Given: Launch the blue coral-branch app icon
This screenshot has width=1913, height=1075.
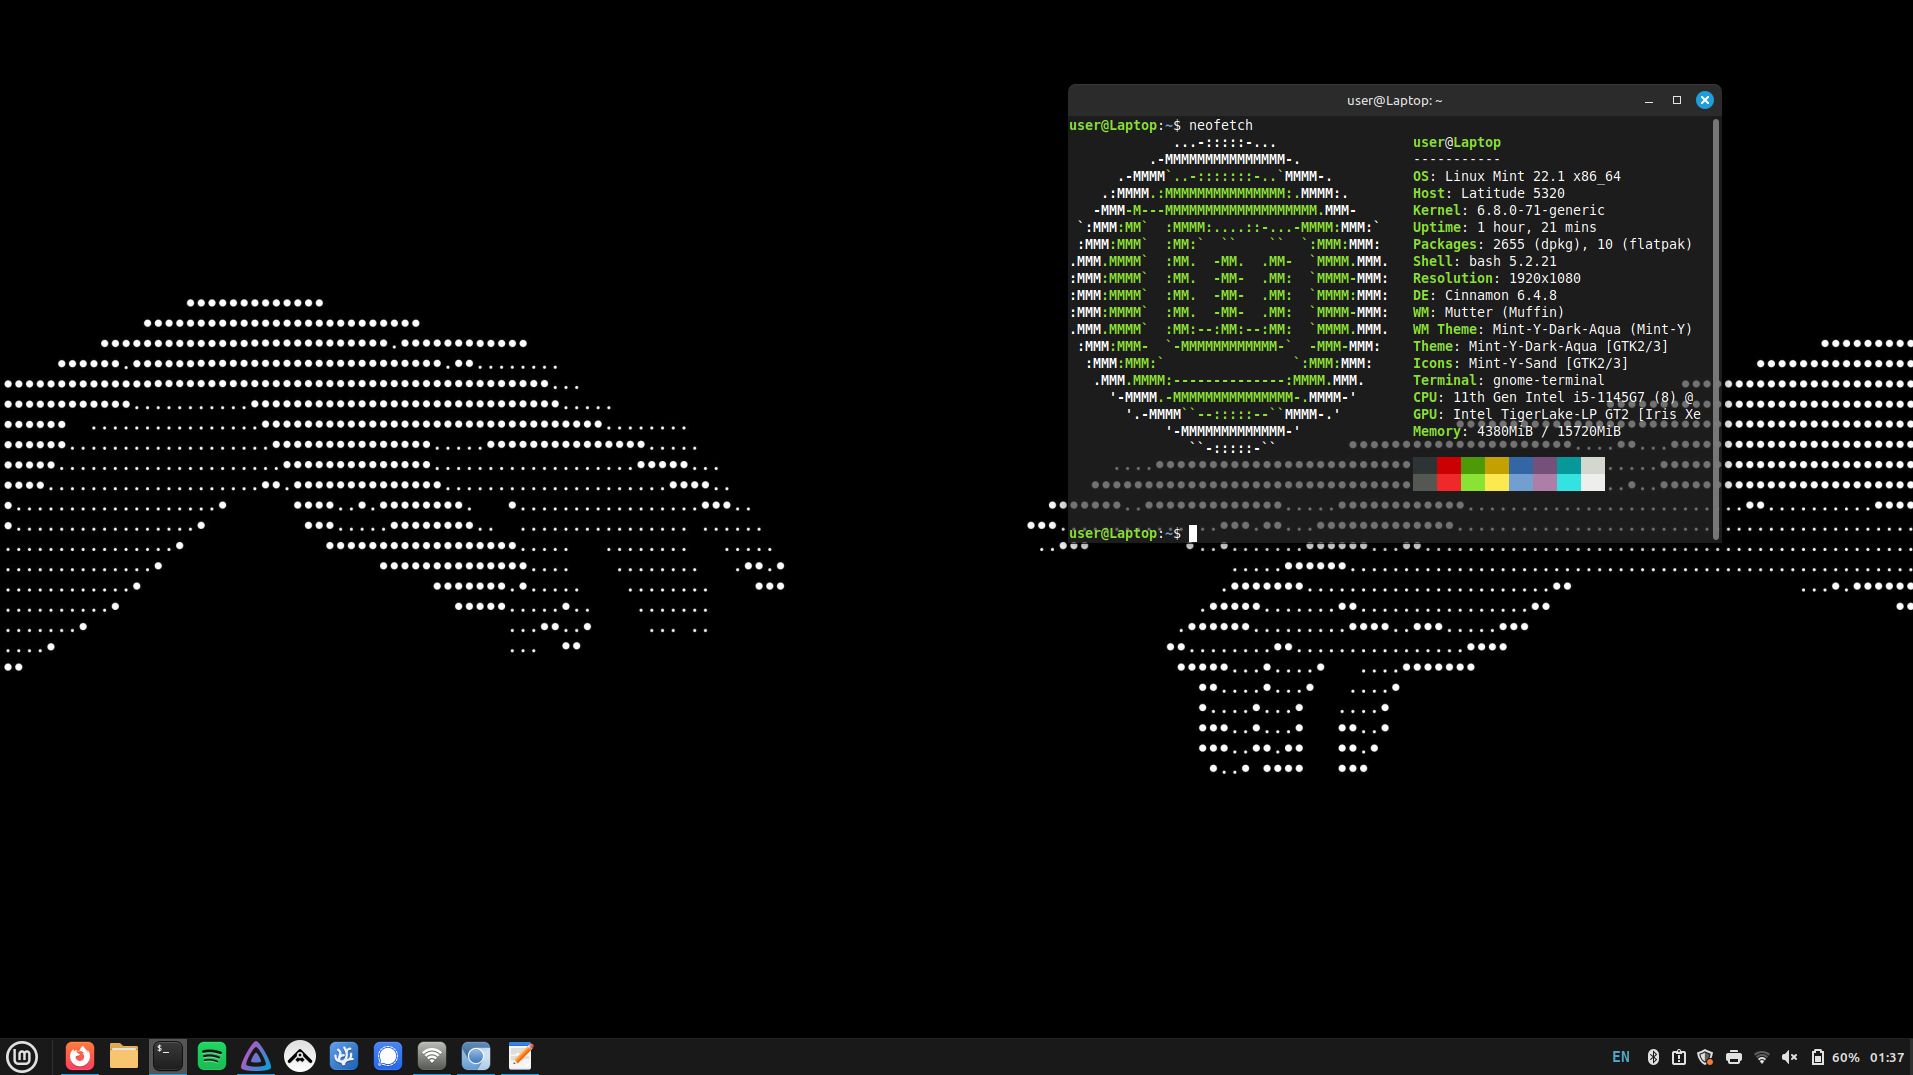Looking at the screenshot, I should coord(344,1056).
